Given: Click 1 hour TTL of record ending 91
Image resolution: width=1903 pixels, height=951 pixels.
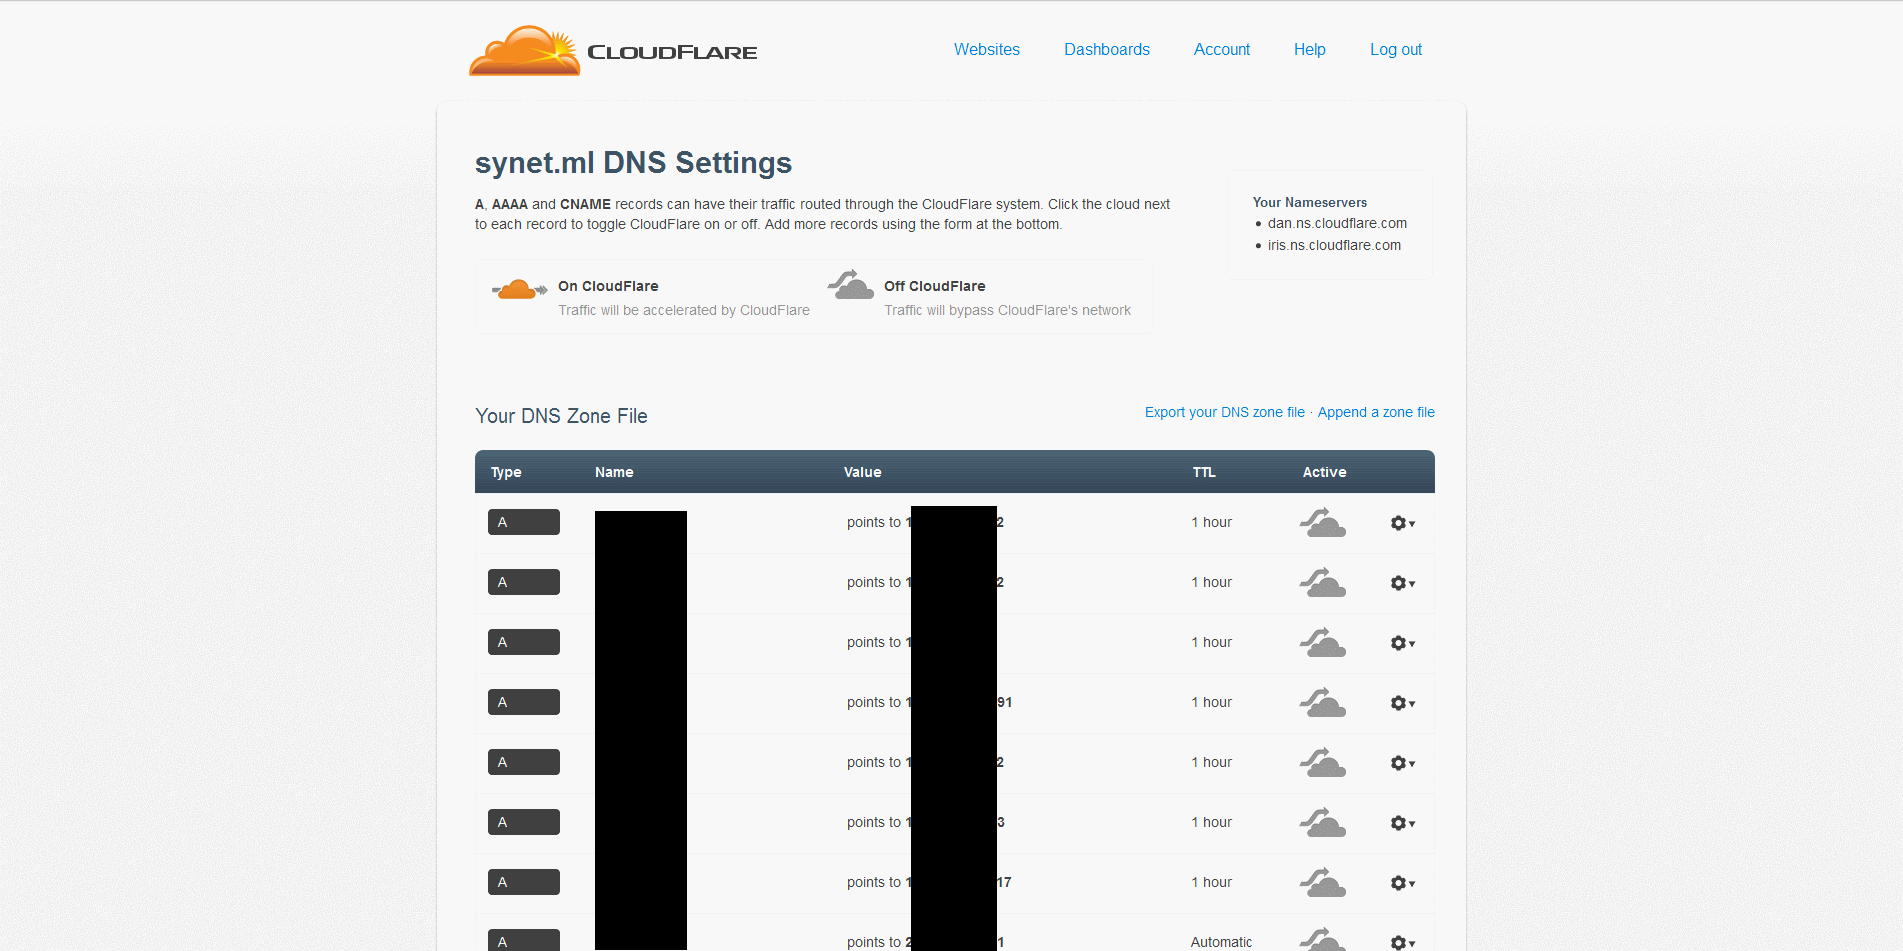Looking at the screenshot, I should point(1211,702).
